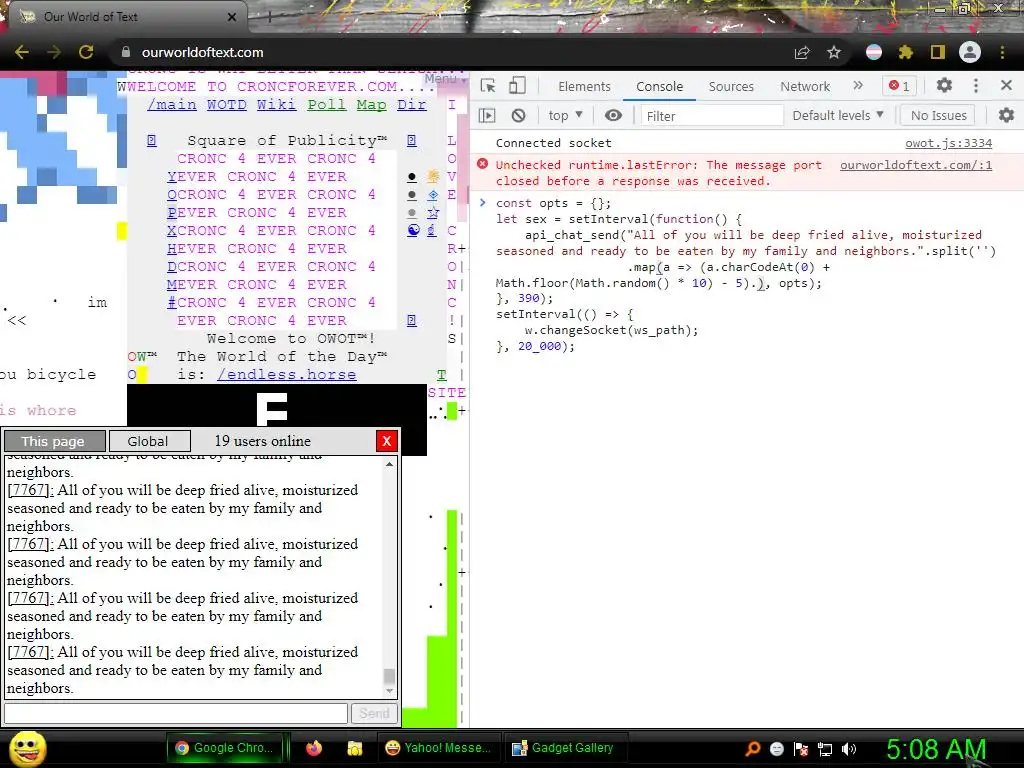
Task: Click the volume speaker tray icon
Action: point(849,749)
